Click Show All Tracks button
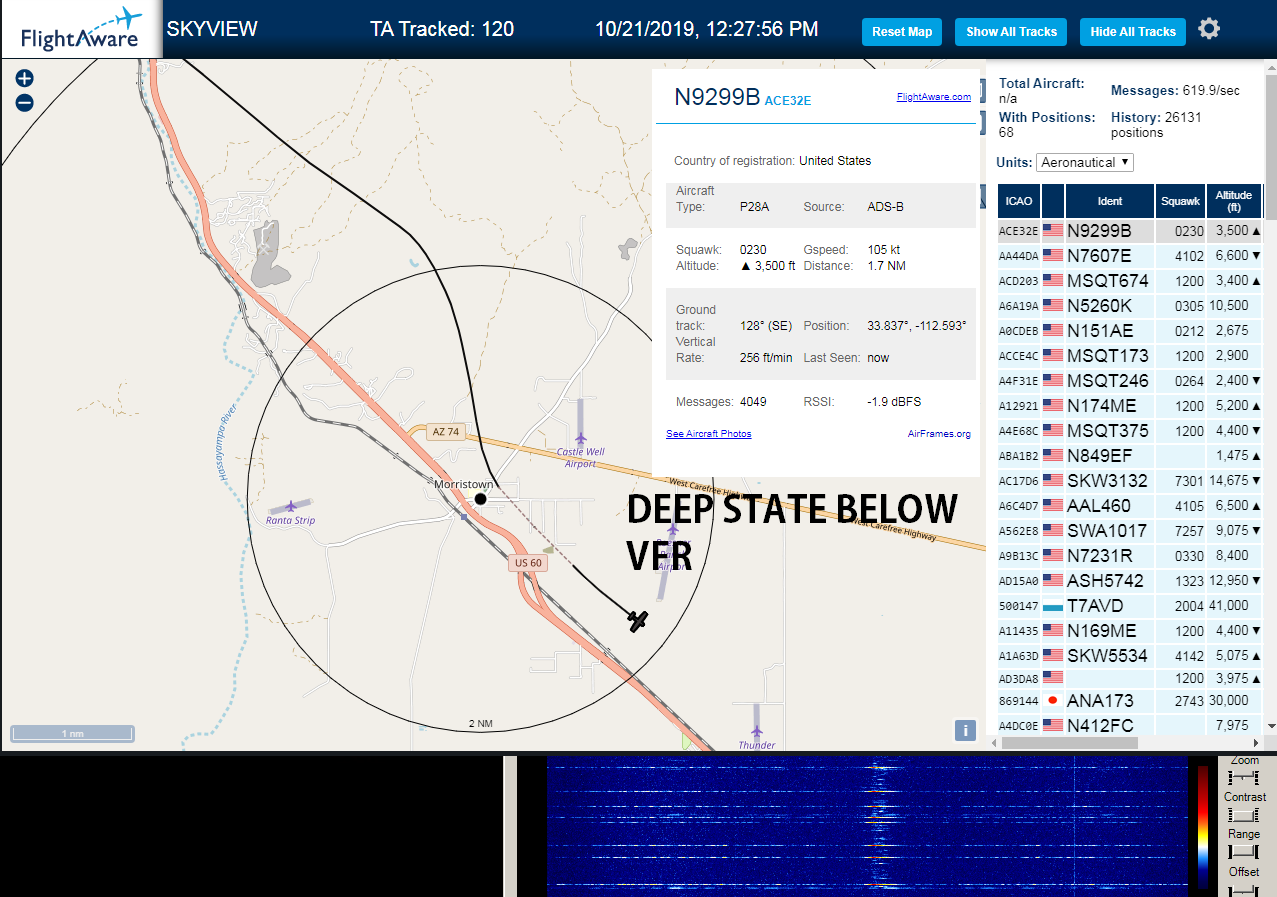Screen dimensions: 1277x897 (x=1011, y=32)
